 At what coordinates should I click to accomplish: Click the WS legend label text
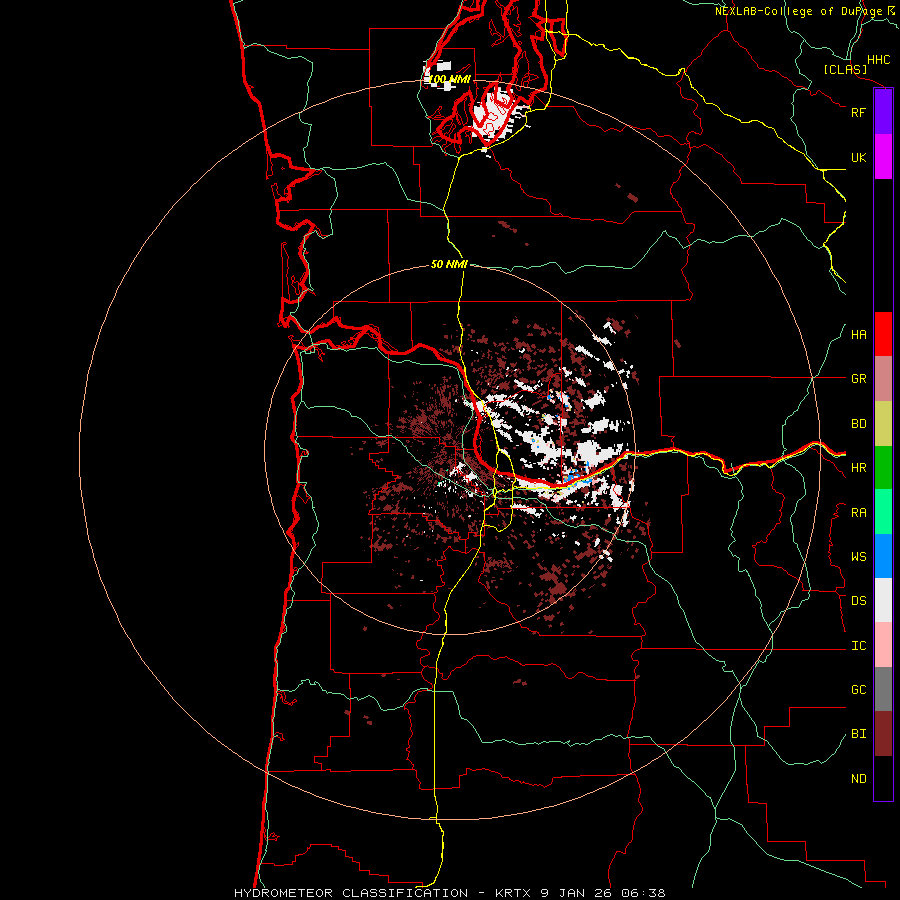click(859, 557)
